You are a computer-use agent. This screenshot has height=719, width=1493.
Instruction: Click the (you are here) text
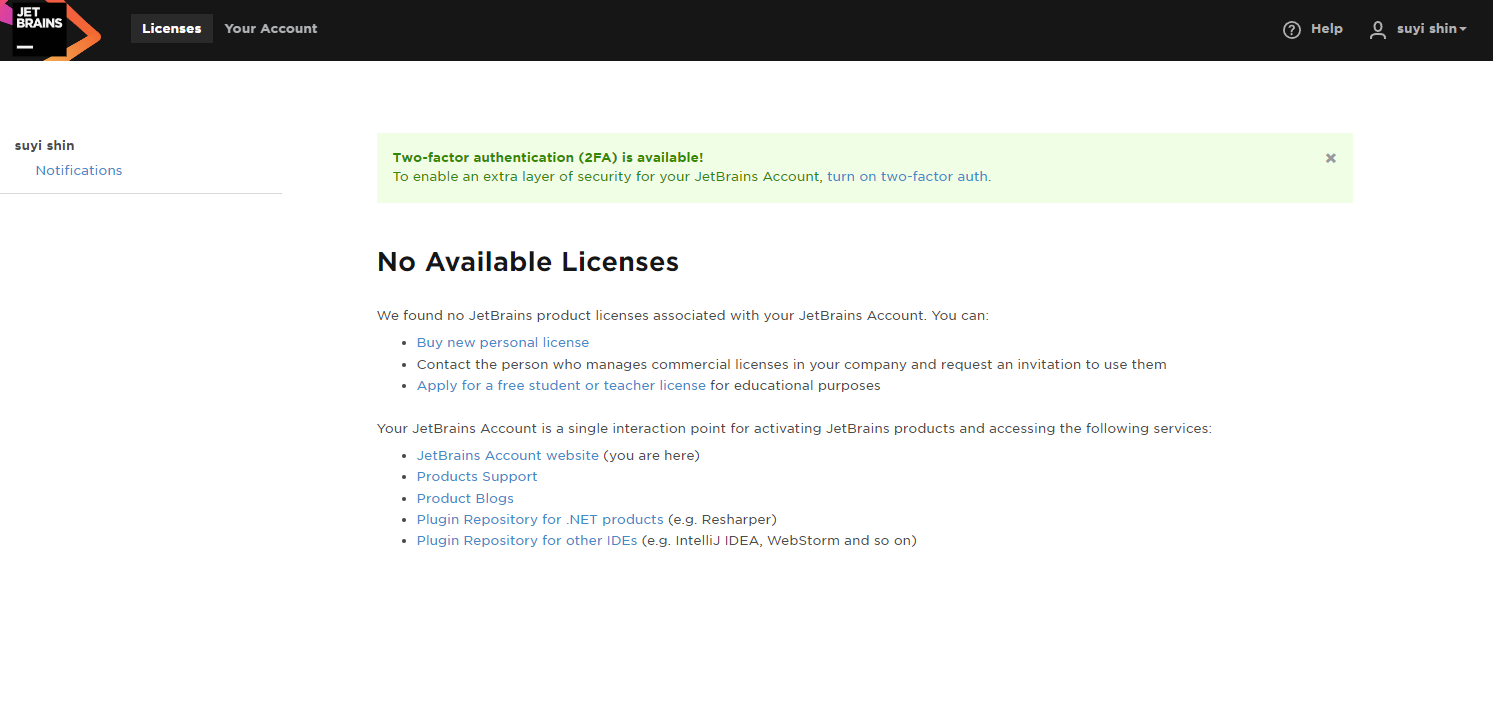[651, 456]
